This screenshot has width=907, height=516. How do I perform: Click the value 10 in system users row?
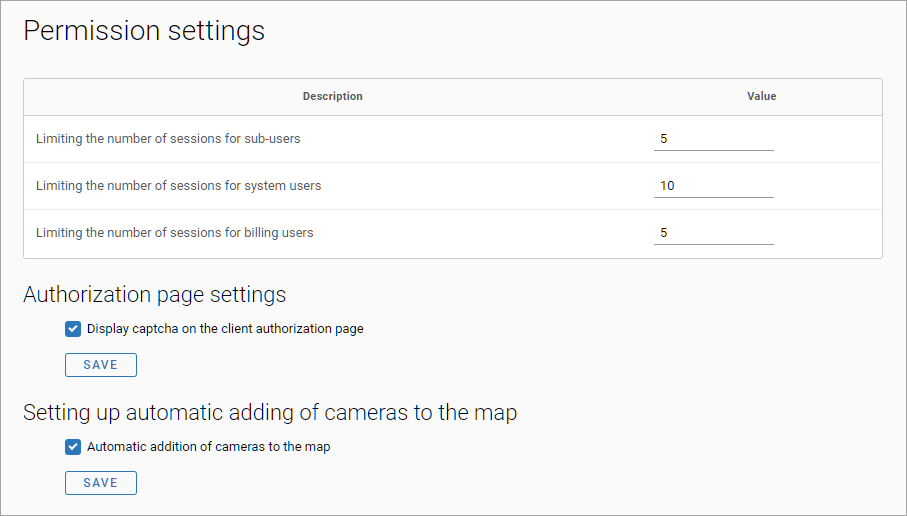coord(668,186)
